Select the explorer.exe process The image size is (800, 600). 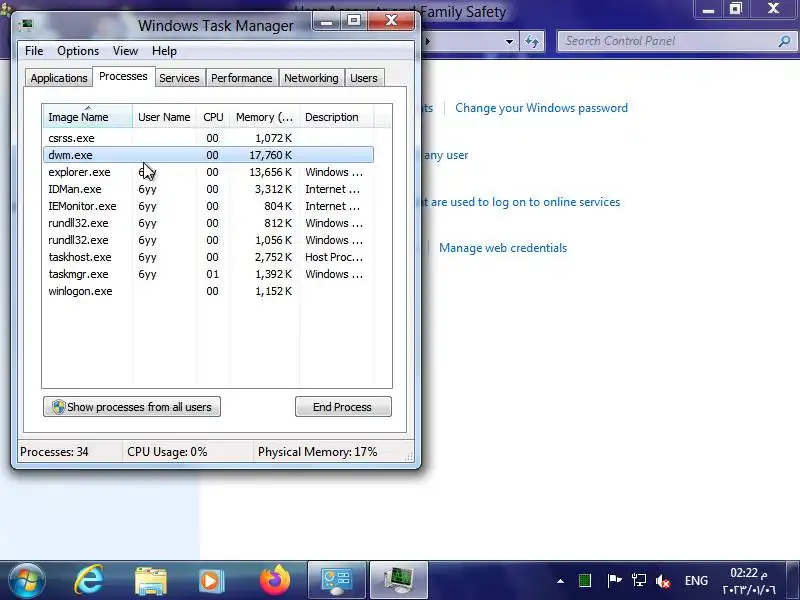209,172
